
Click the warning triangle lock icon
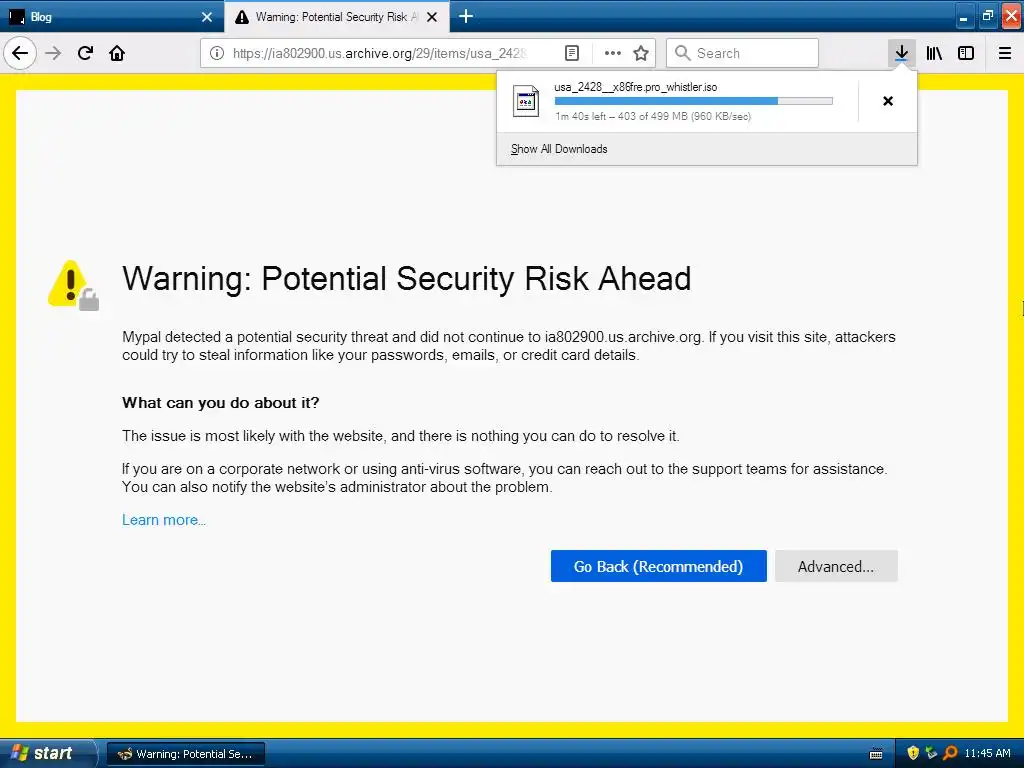point(73,285)
